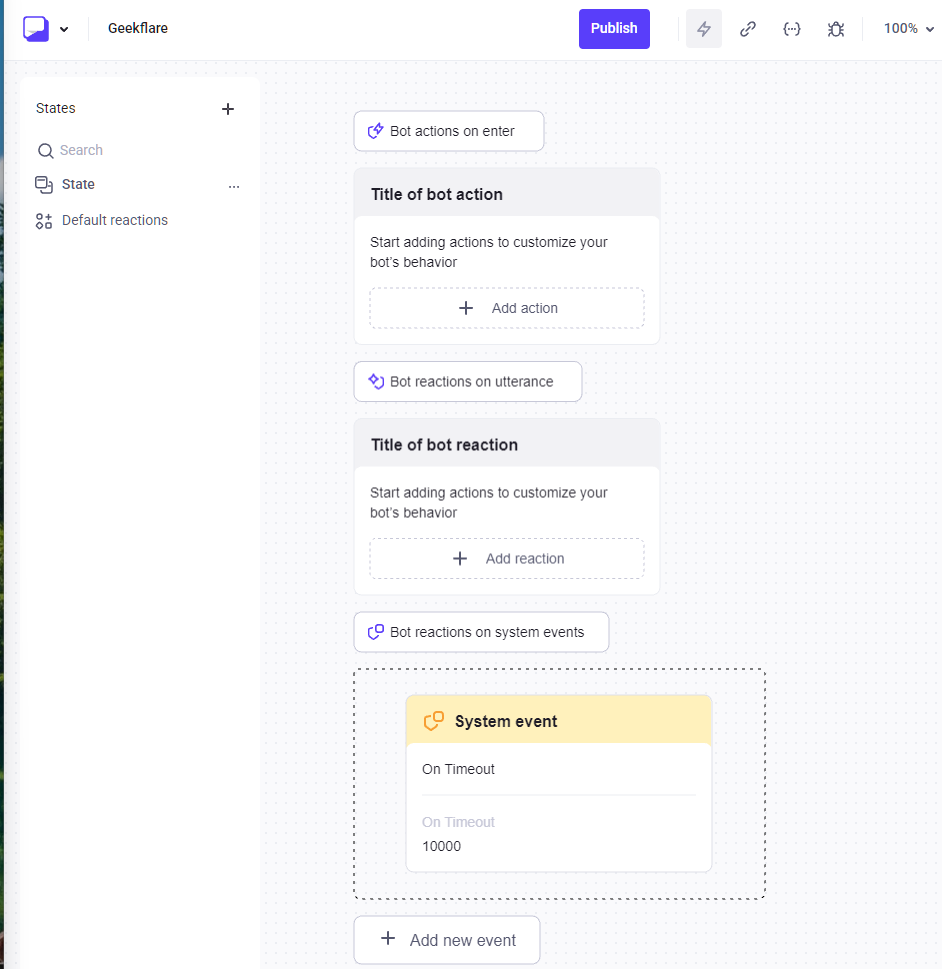942x969 pixels.
Task: Click the Add new event button
Action: tap(447, 940)
